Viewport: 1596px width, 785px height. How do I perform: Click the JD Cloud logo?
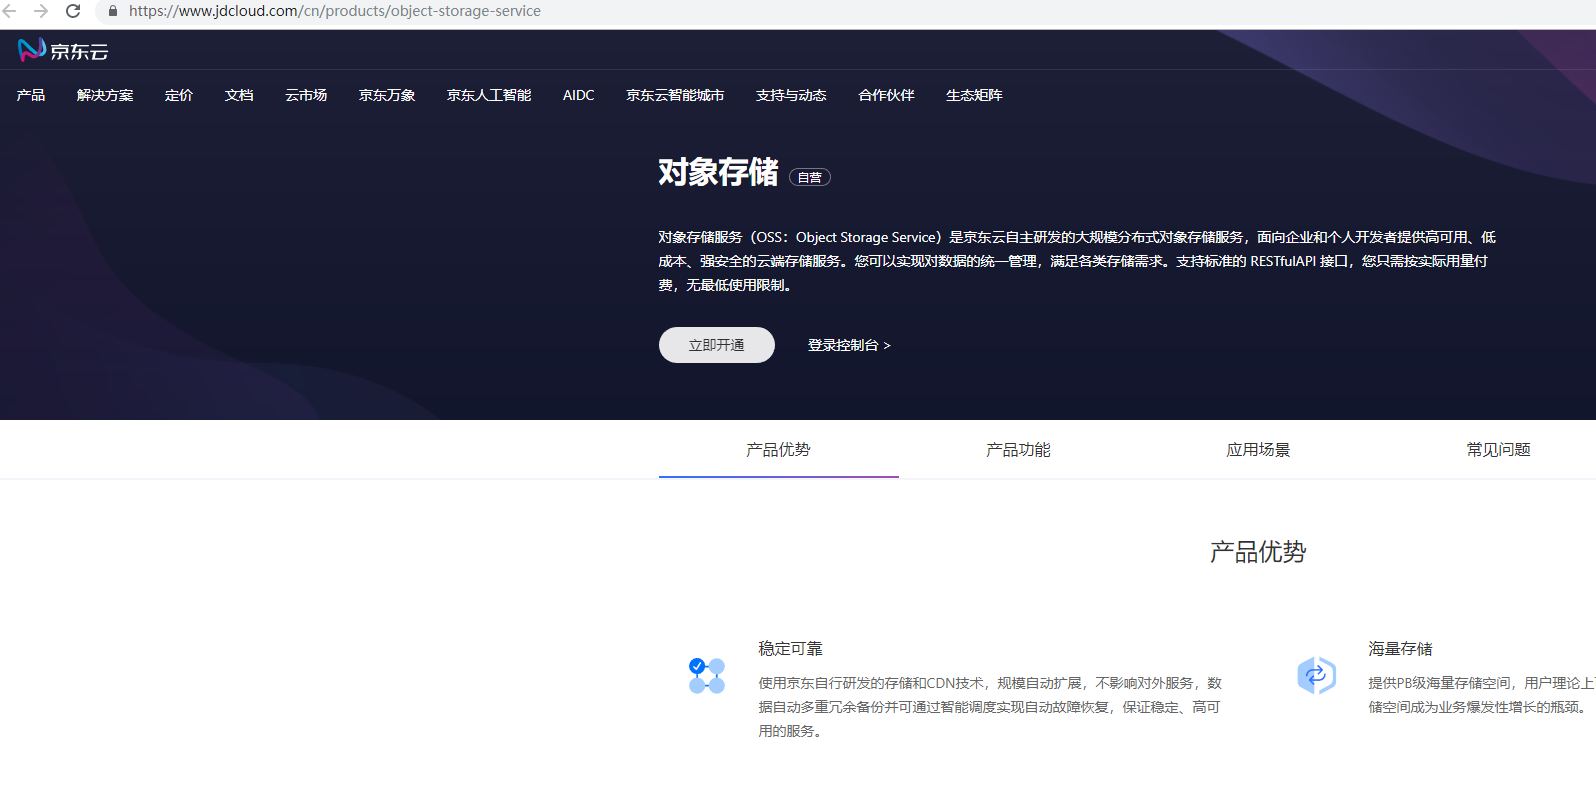tap(62, 50)
